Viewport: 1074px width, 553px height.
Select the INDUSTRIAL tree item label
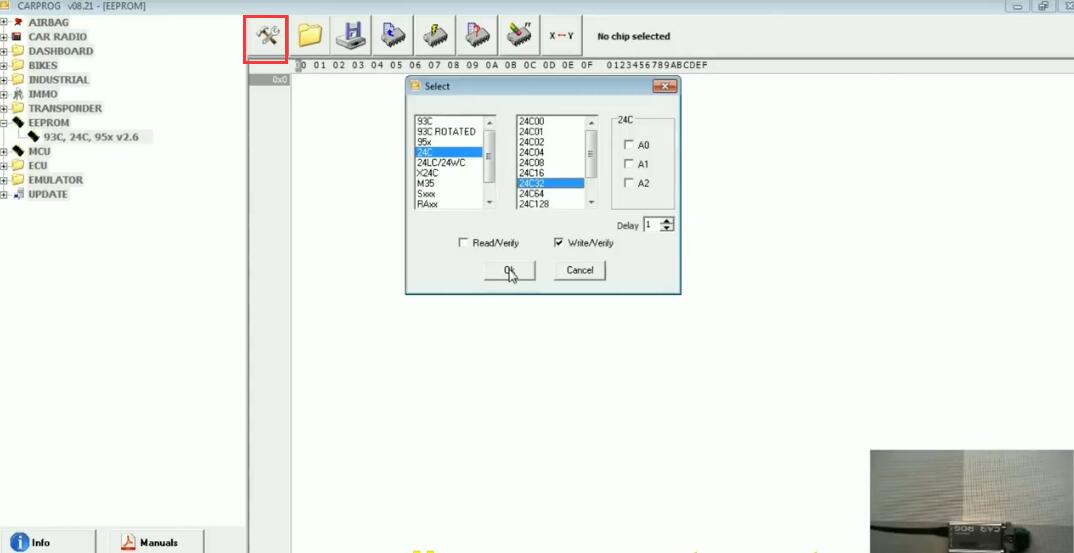(58, 79)
